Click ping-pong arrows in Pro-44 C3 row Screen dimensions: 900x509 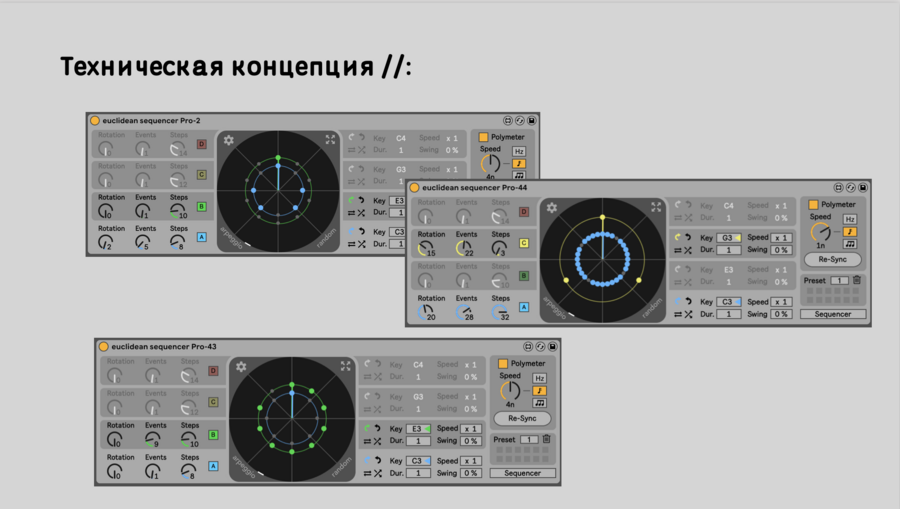[x=678, y=314]
